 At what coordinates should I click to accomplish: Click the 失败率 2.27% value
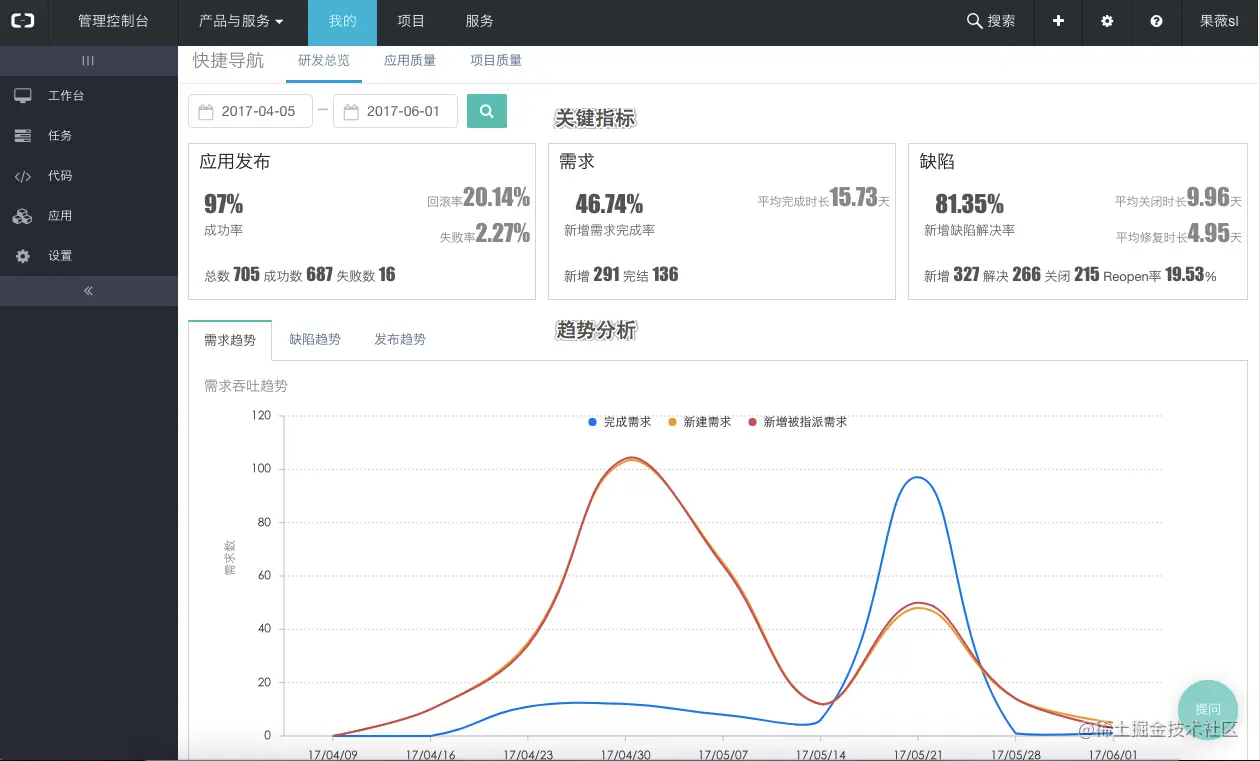coord(485,235)
